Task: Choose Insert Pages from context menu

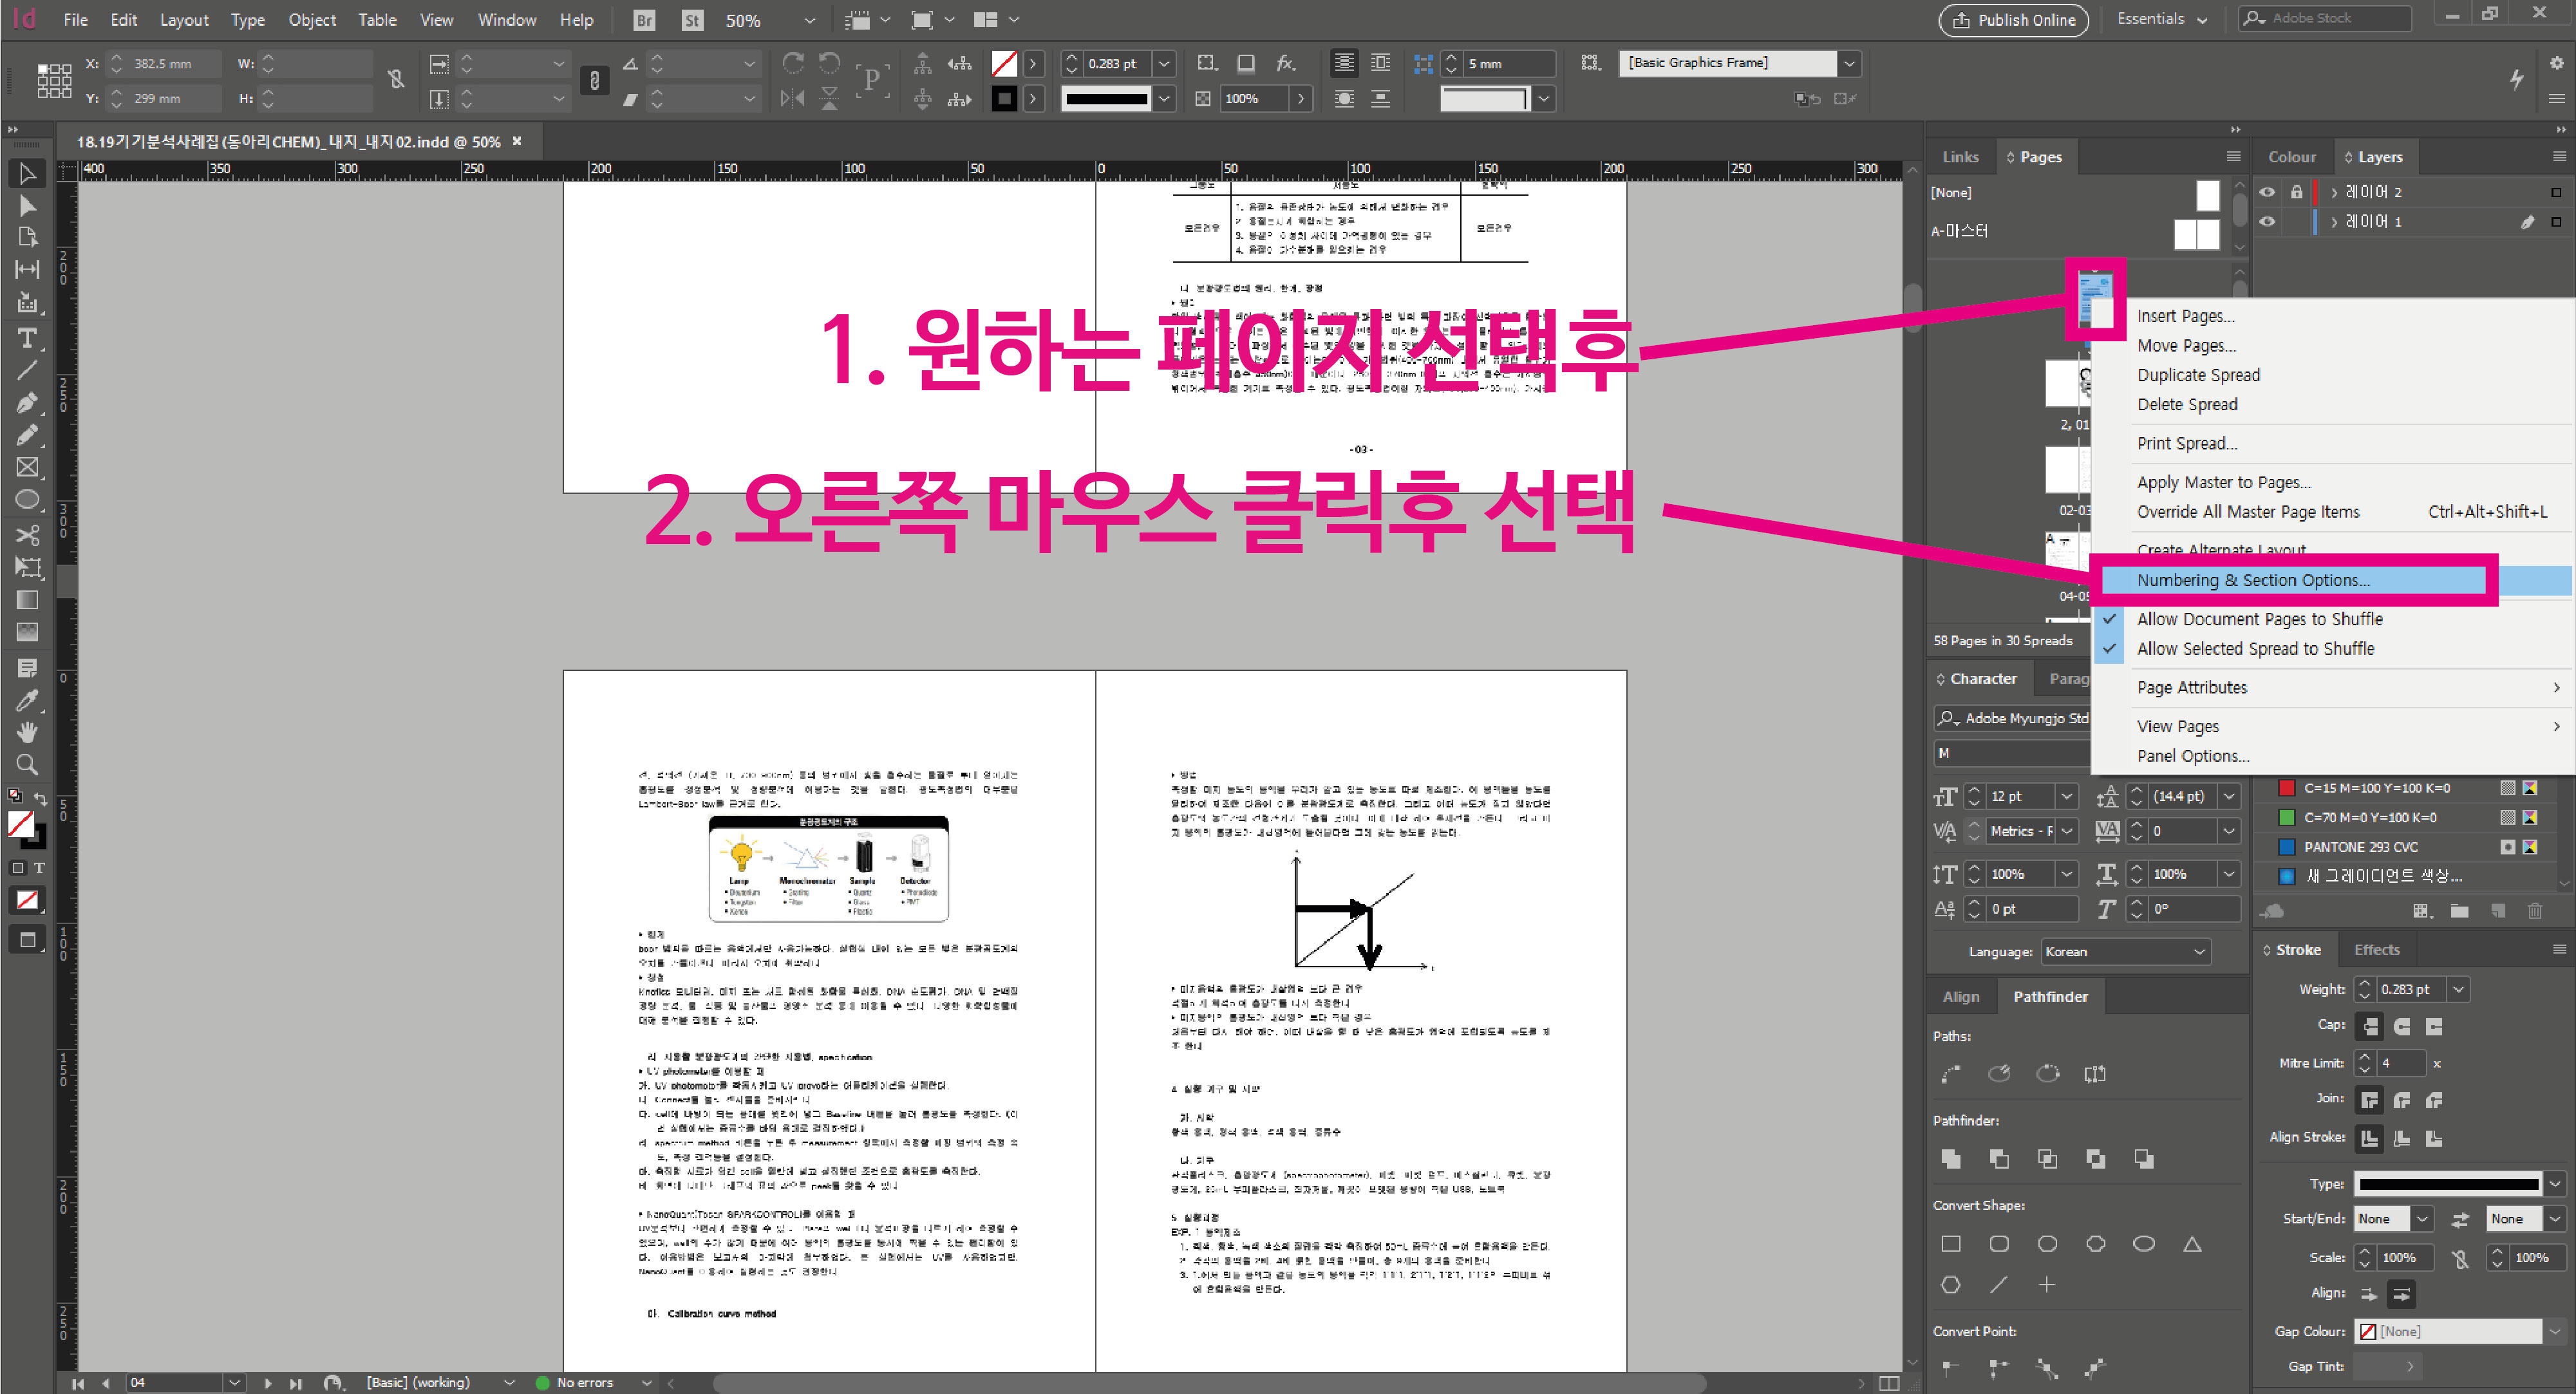Action: pyautogui.click(x=2185, y=316)
